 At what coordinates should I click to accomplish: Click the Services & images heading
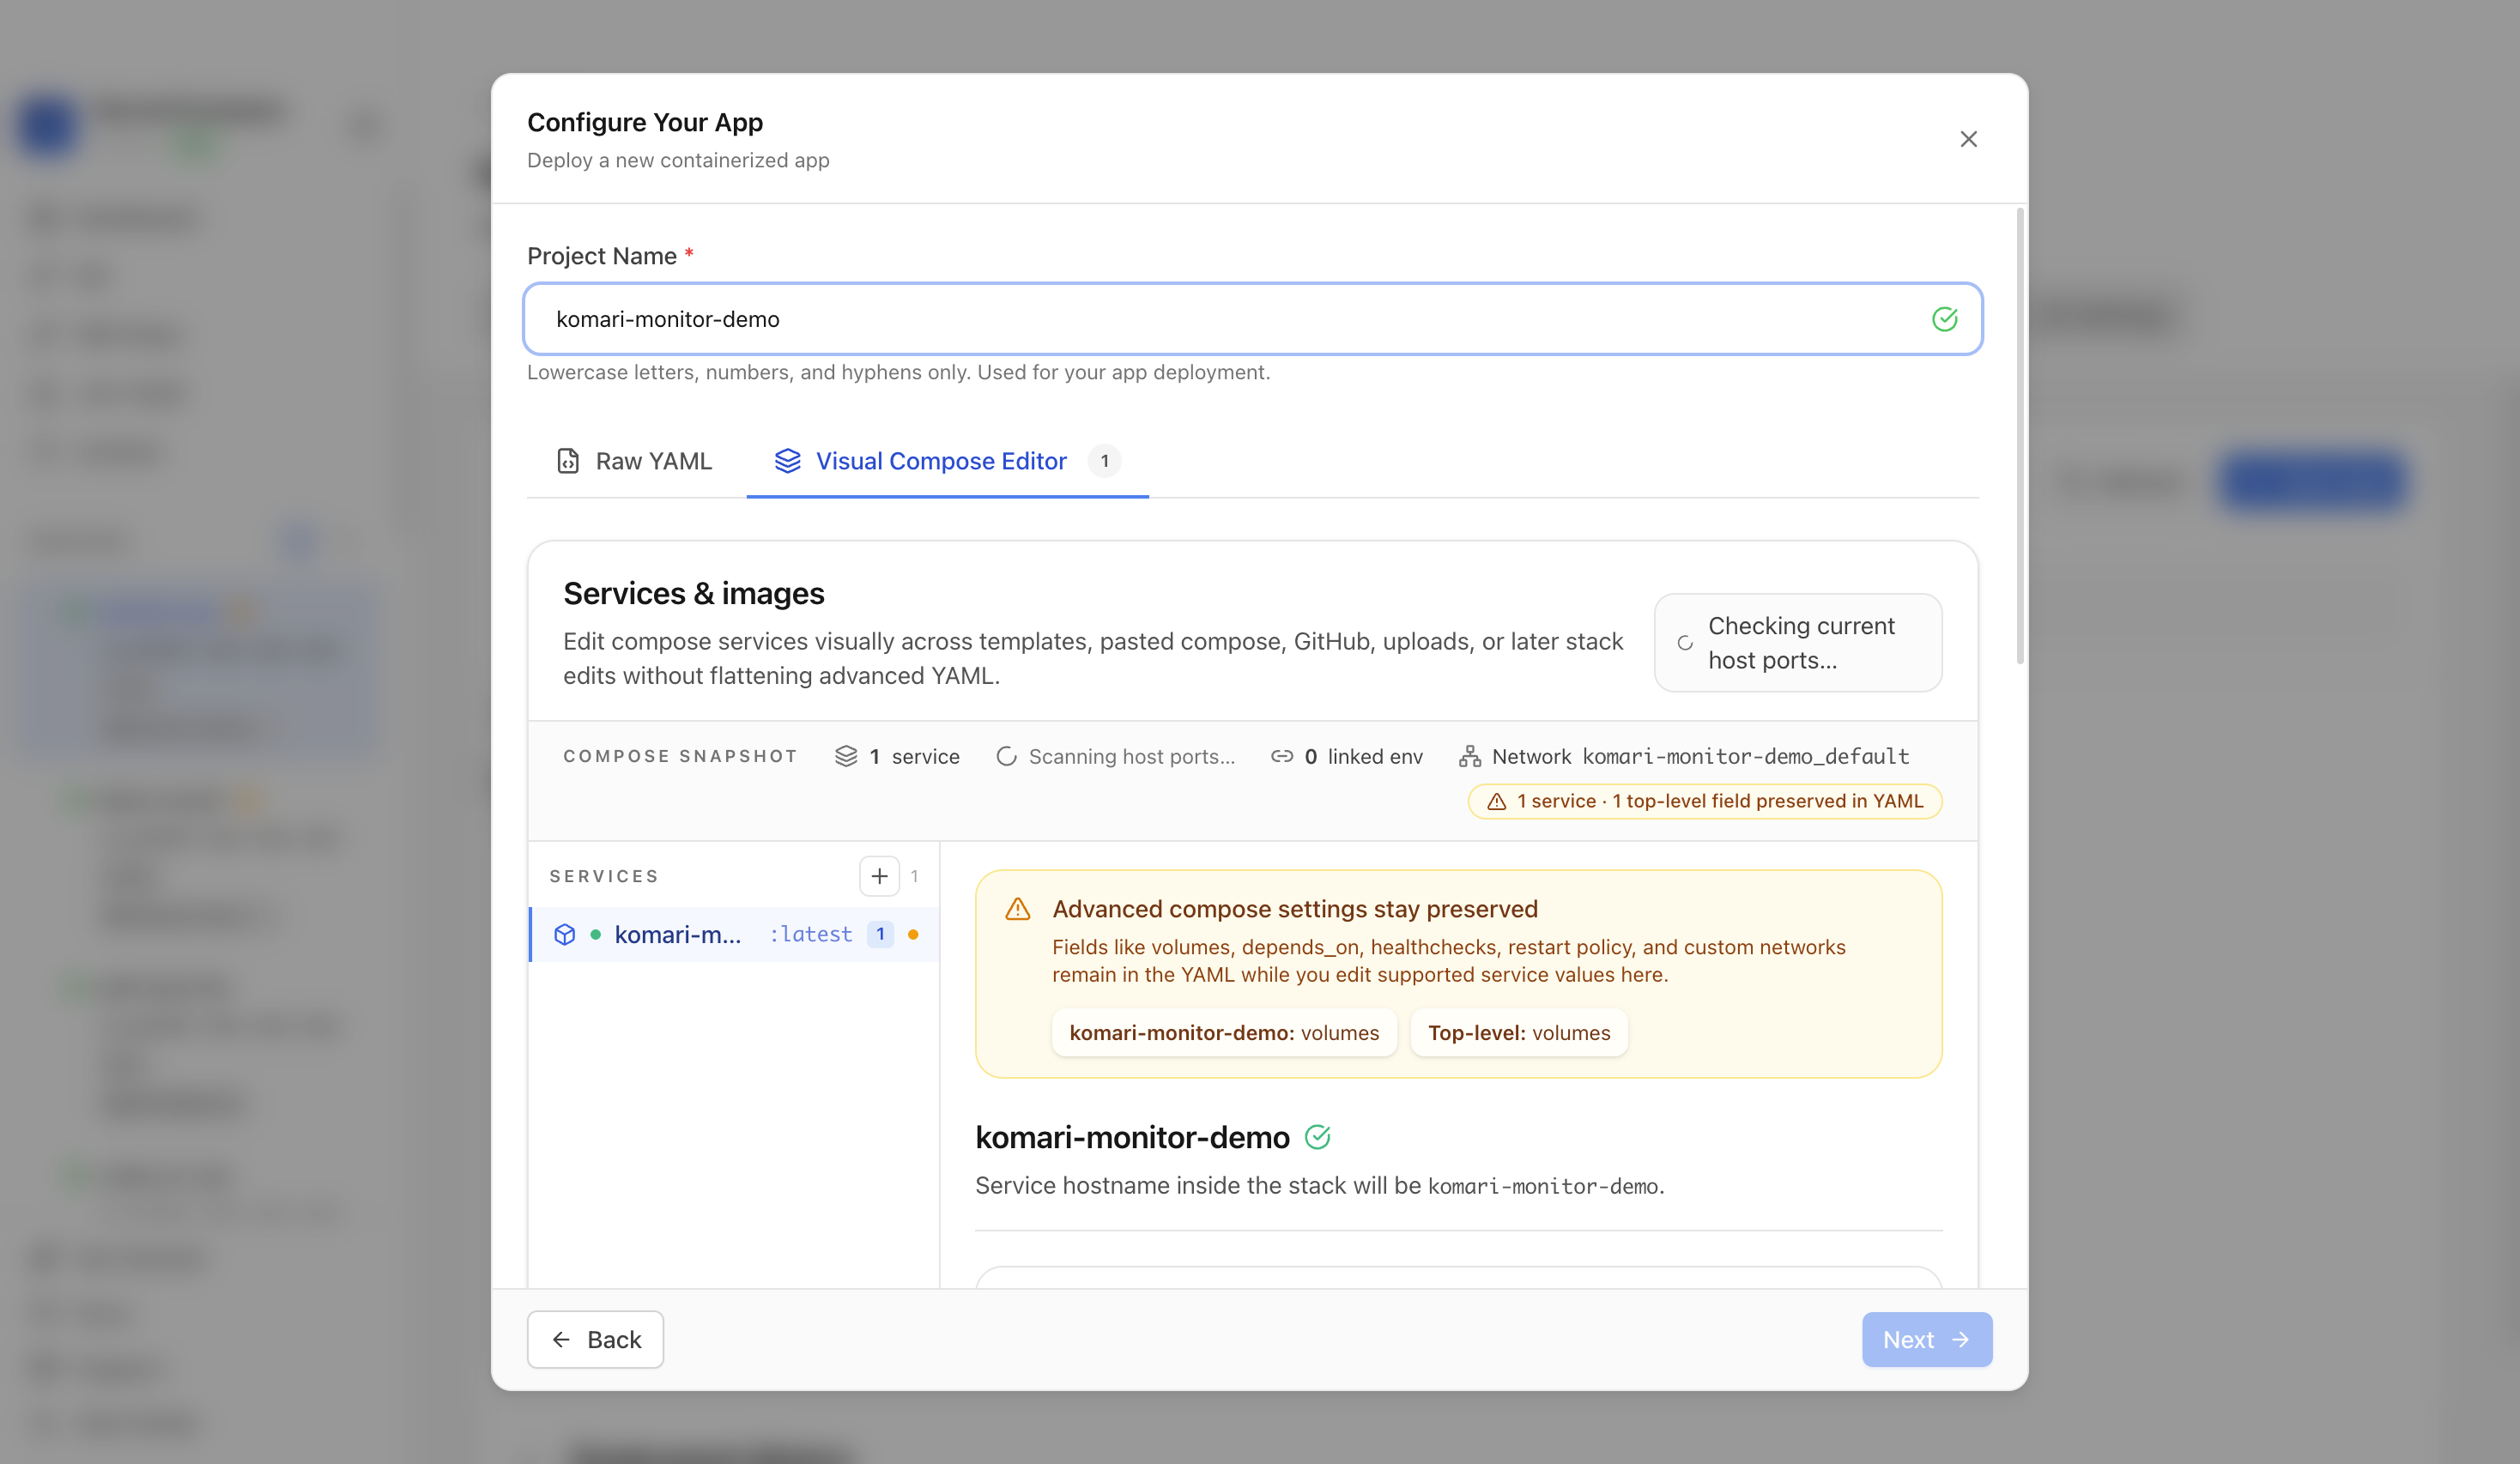694,593
